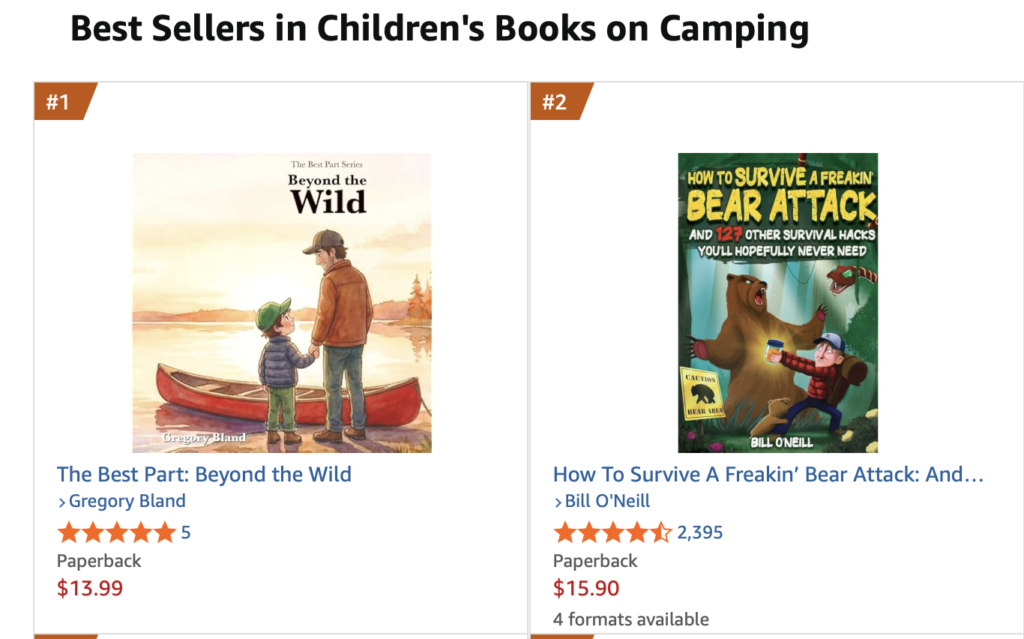
Task: Open the 2,395 ratings count link
Action: pyautogui.click(x=700, y=533)
